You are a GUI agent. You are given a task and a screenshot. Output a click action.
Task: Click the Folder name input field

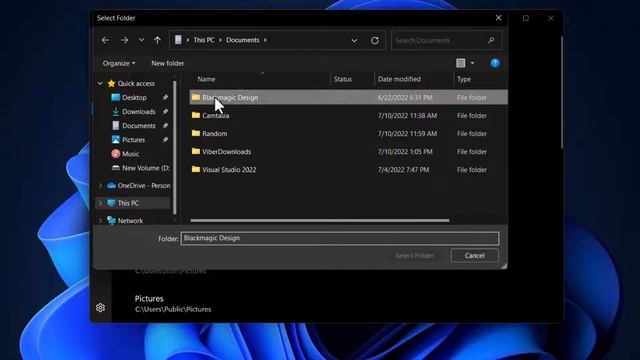coord(340,238)
